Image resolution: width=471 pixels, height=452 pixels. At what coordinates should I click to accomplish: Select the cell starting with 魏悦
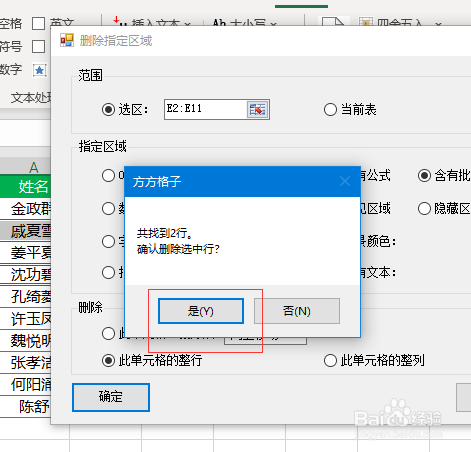[25, 340]
